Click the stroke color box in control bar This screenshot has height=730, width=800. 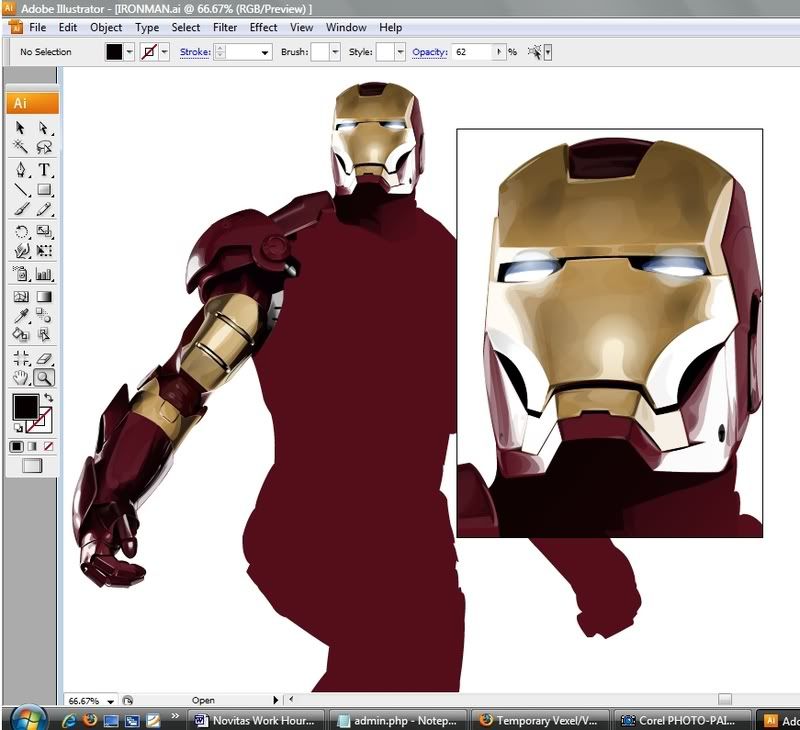pos(149,52)
